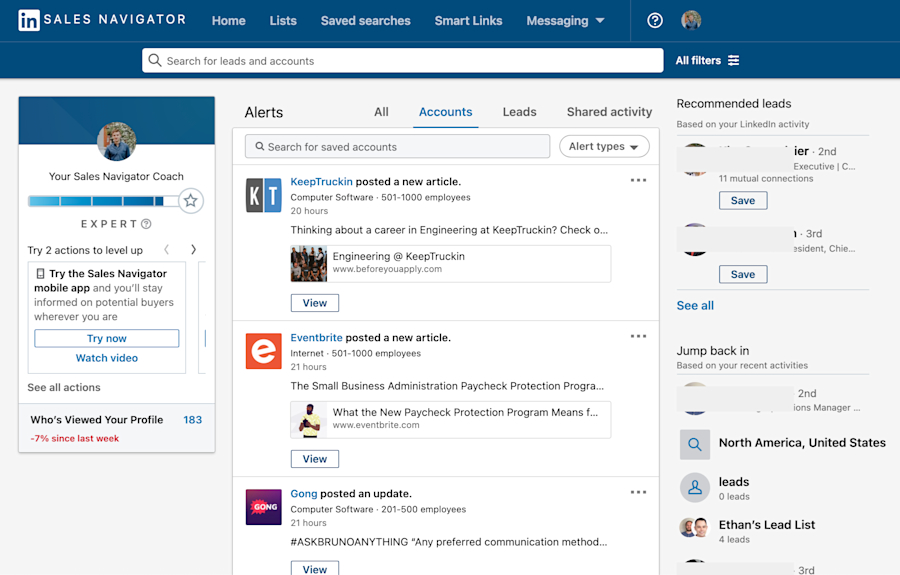The image size is (900, 575).
Task: Click the KeepTruckin KT logo
Action: (263, 196)
